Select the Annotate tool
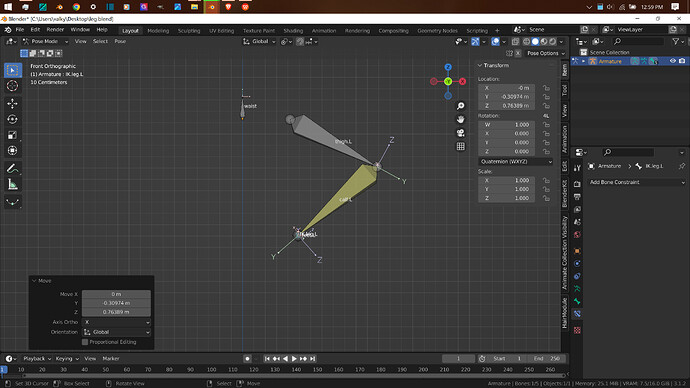Screen dimensions: 690x388 click(13, 168)
